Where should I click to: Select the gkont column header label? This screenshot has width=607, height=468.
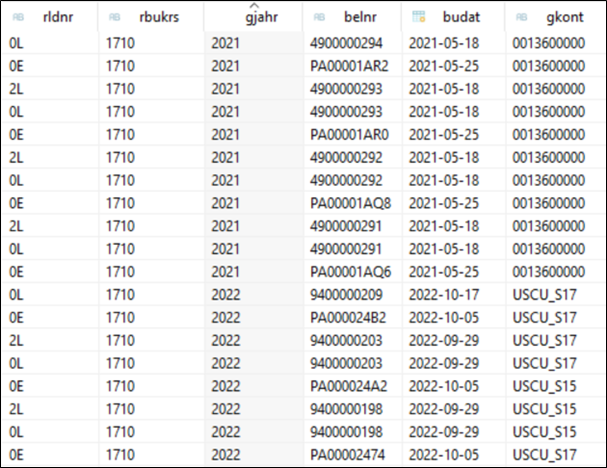pos(565,17)
